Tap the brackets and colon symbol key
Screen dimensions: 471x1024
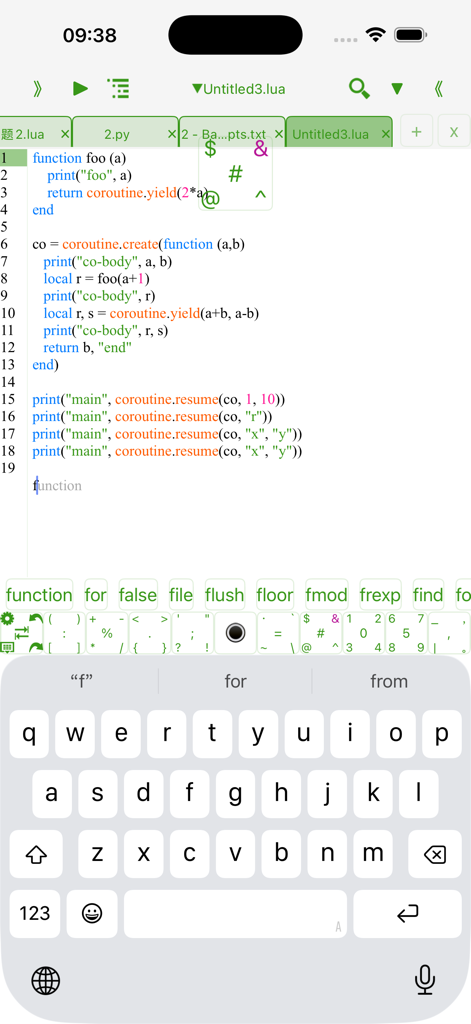(x=64, y=633)
